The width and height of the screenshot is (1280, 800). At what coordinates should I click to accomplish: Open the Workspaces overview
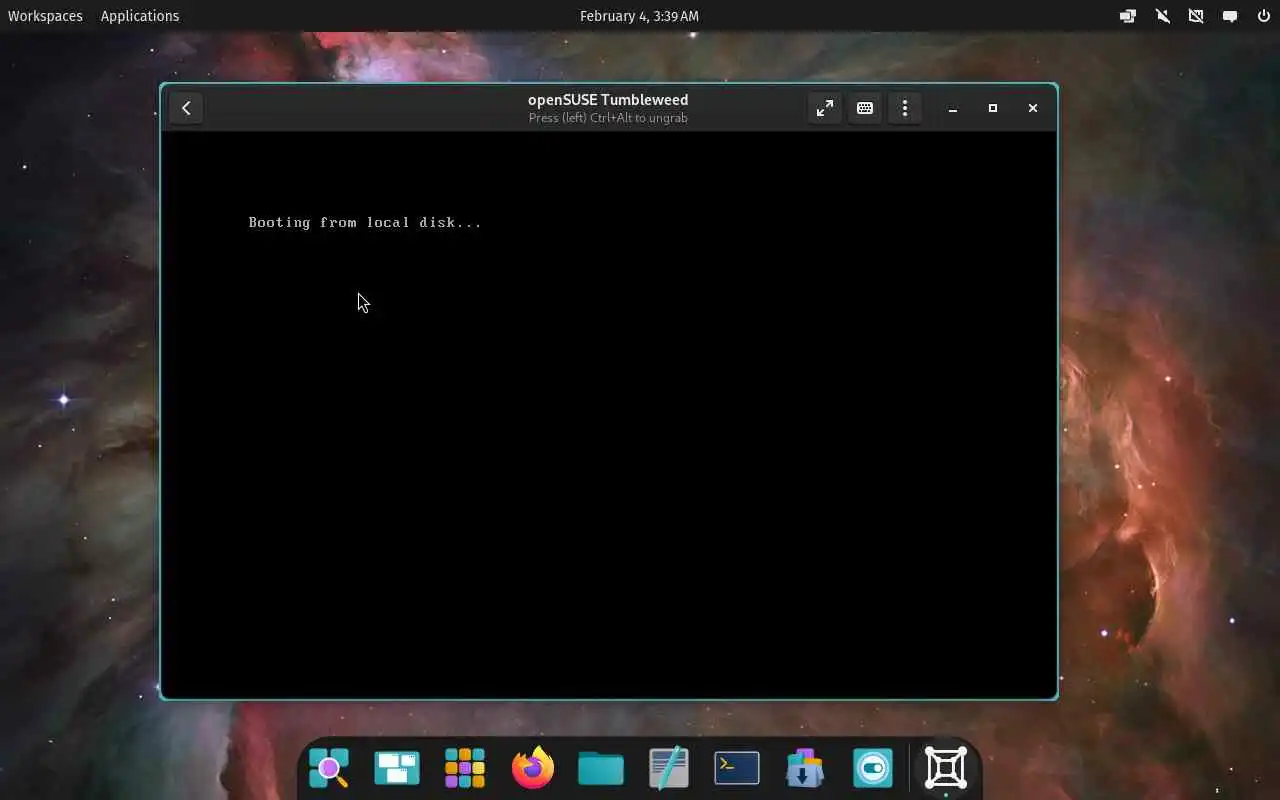click(x=45, y=16)
